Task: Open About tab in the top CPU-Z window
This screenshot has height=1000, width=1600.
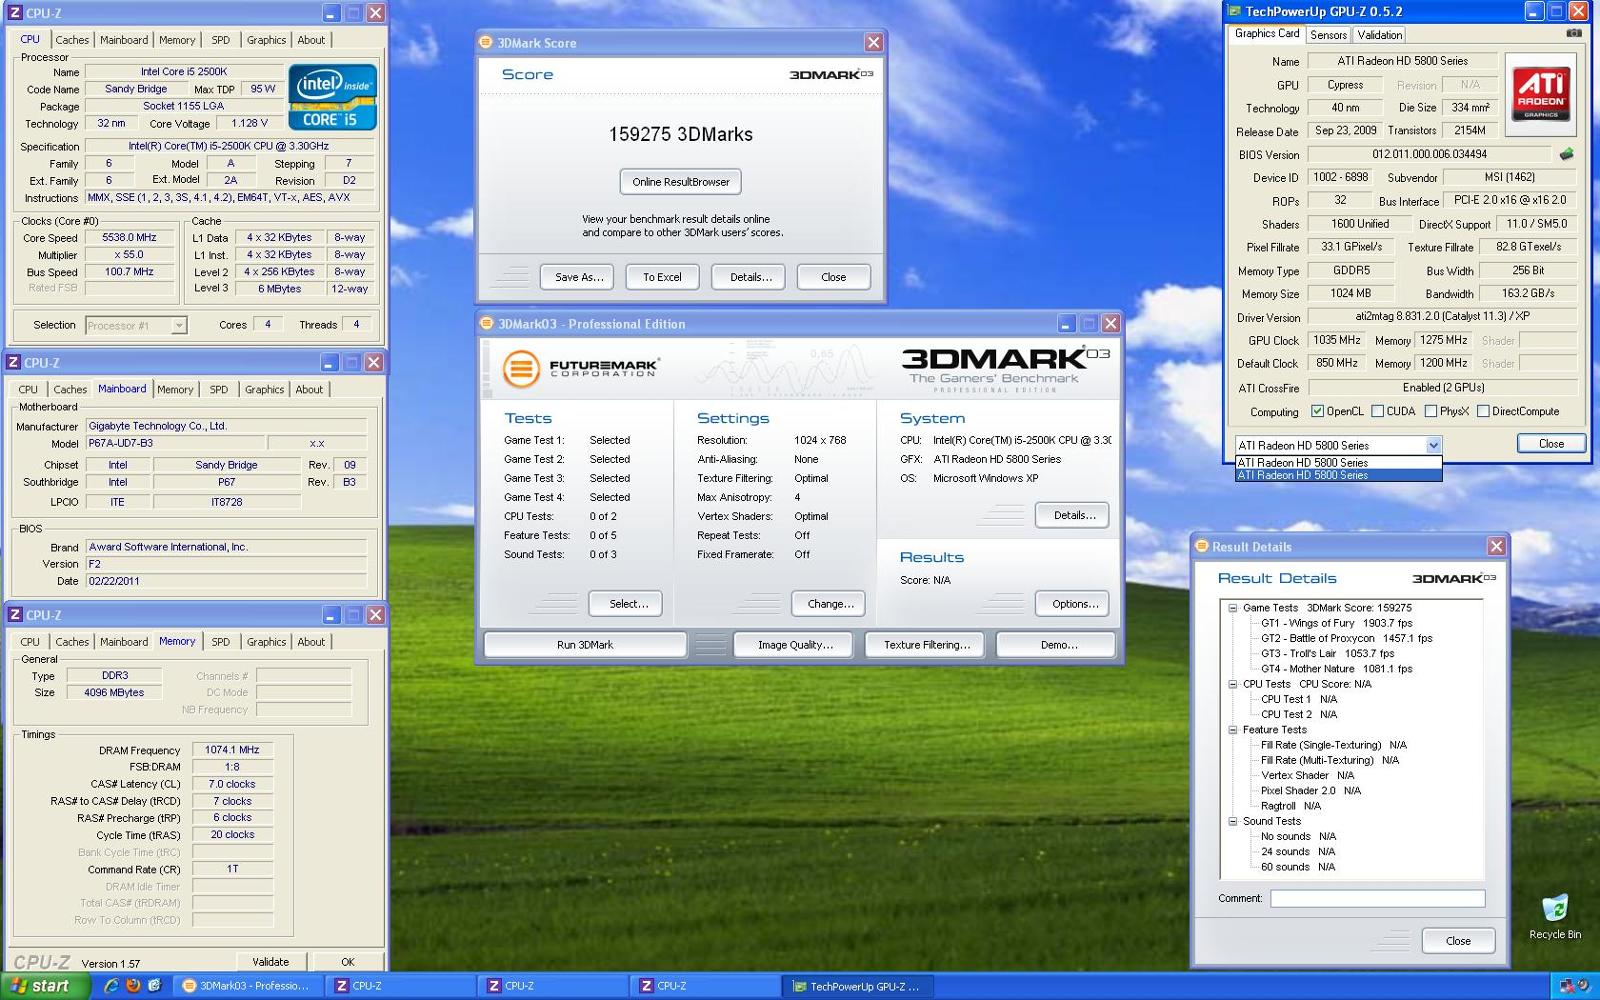Action: (x=311, y=40)
